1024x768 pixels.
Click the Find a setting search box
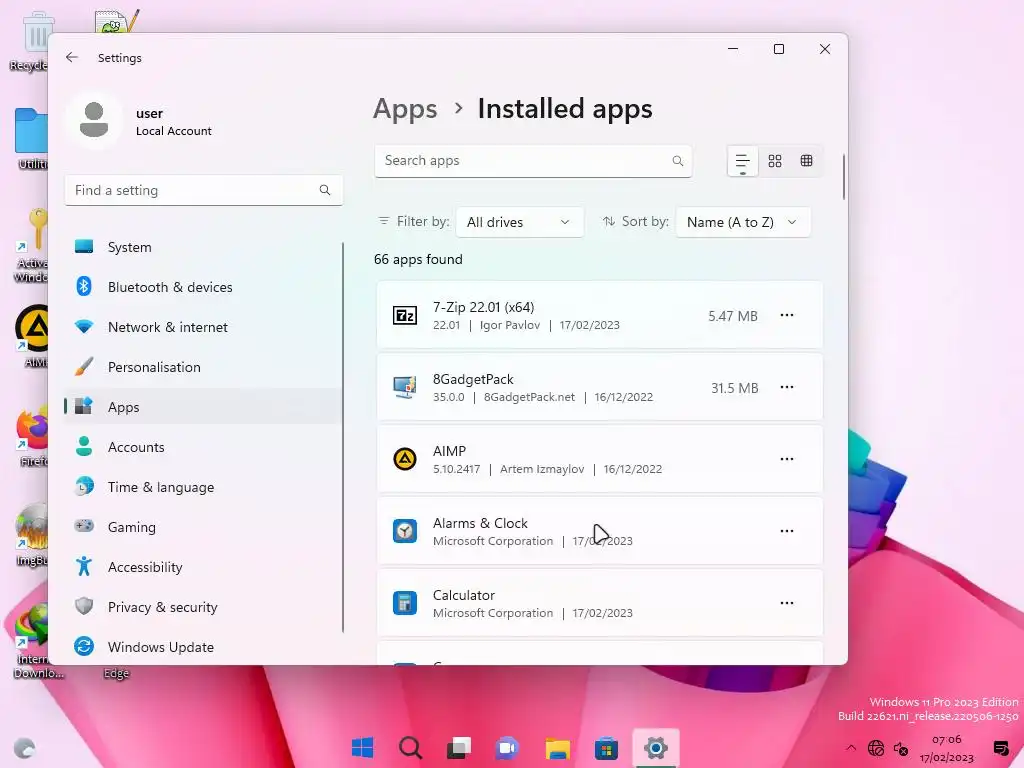click(204, 190)
